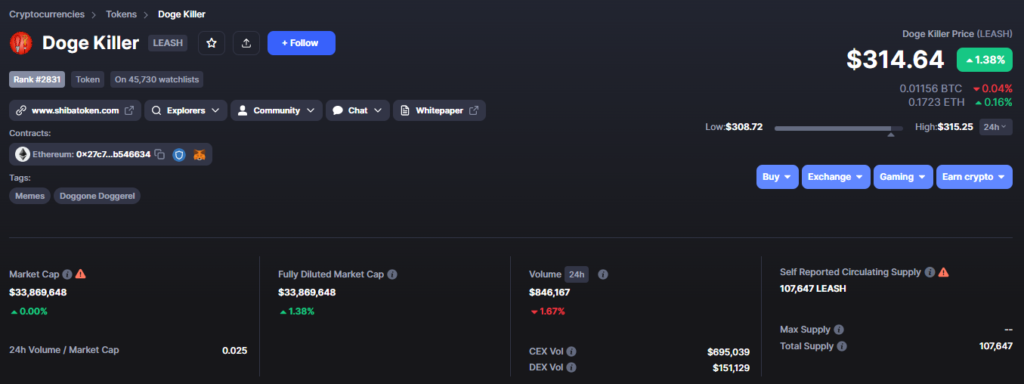Expand the Gaming dropdown

pos(903,177)
